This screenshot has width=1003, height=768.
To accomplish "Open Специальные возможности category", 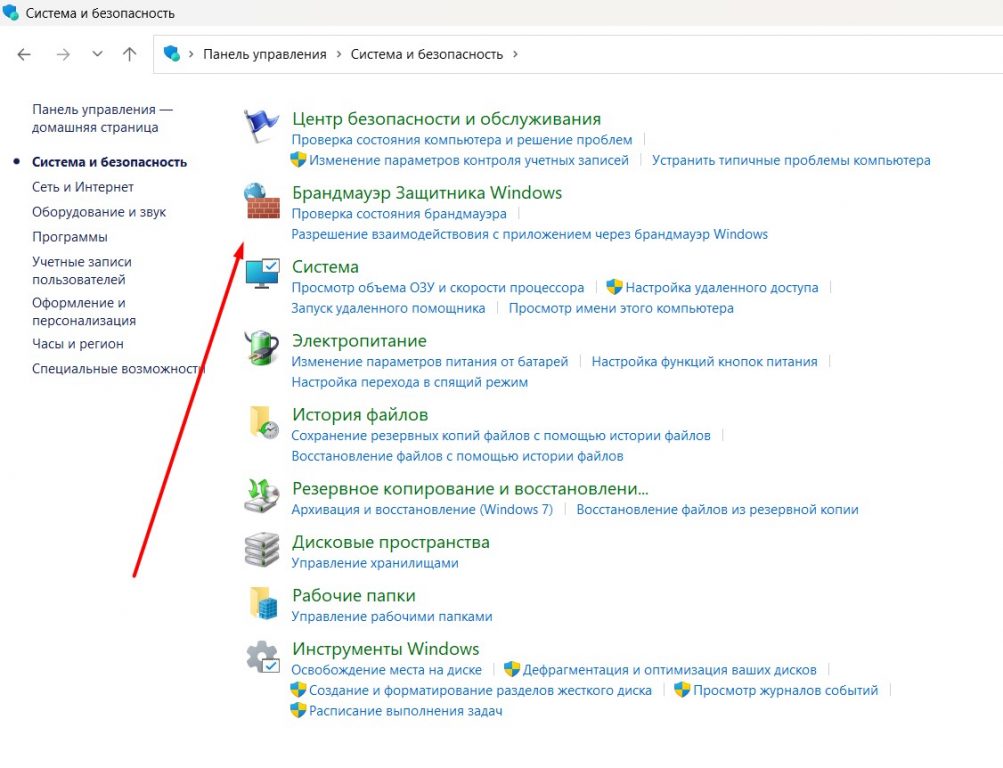I will click(118, 369).
